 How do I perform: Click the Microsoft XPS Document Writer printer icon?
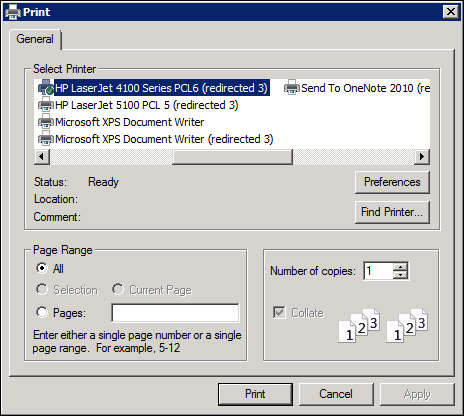pos(46,122)
